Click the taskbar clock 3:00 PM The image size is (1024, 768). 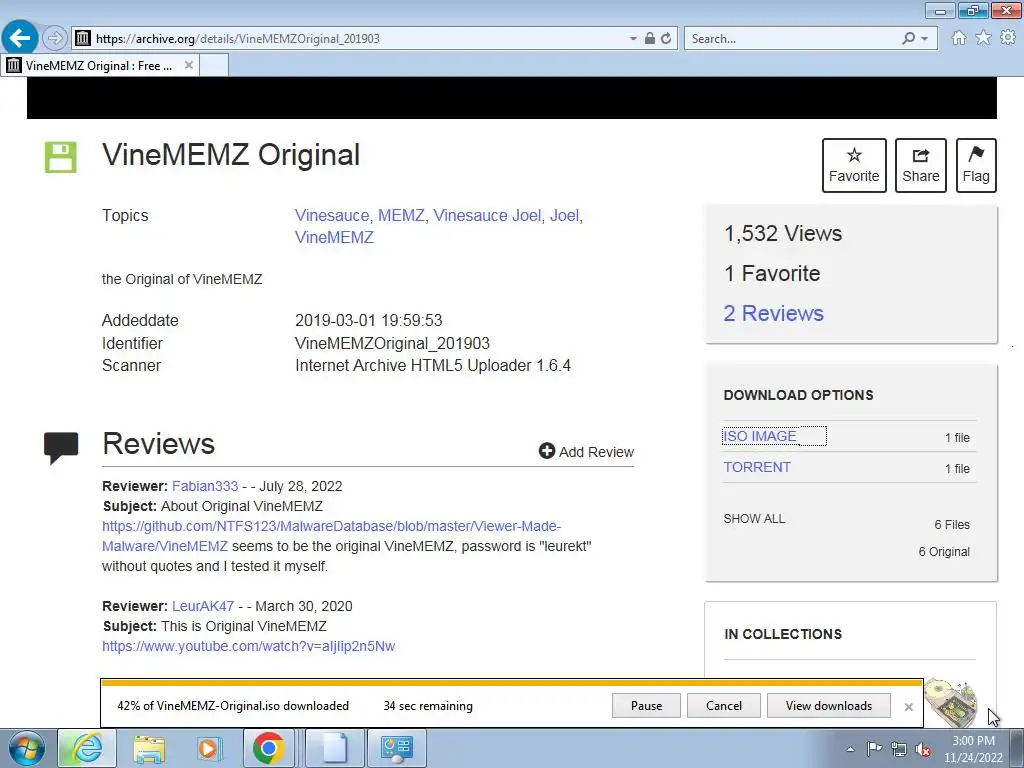coord(973,741)
